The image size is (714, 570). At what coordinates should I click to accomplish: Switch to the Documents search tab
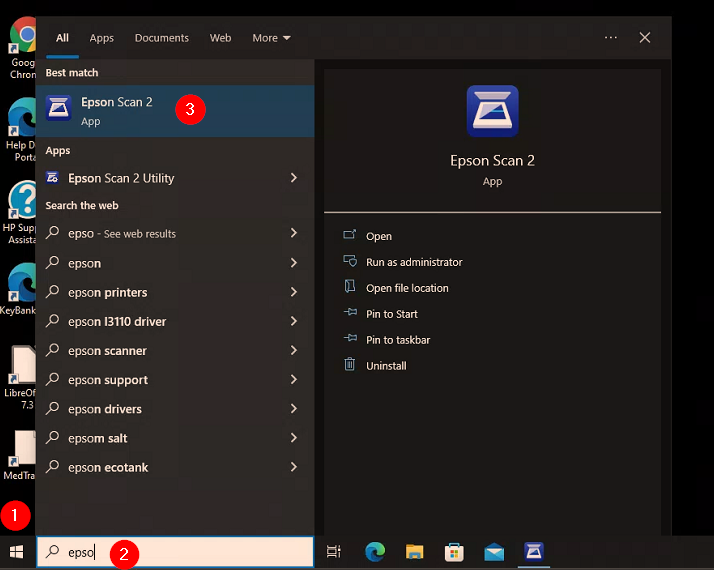click(x=161, y=38)
